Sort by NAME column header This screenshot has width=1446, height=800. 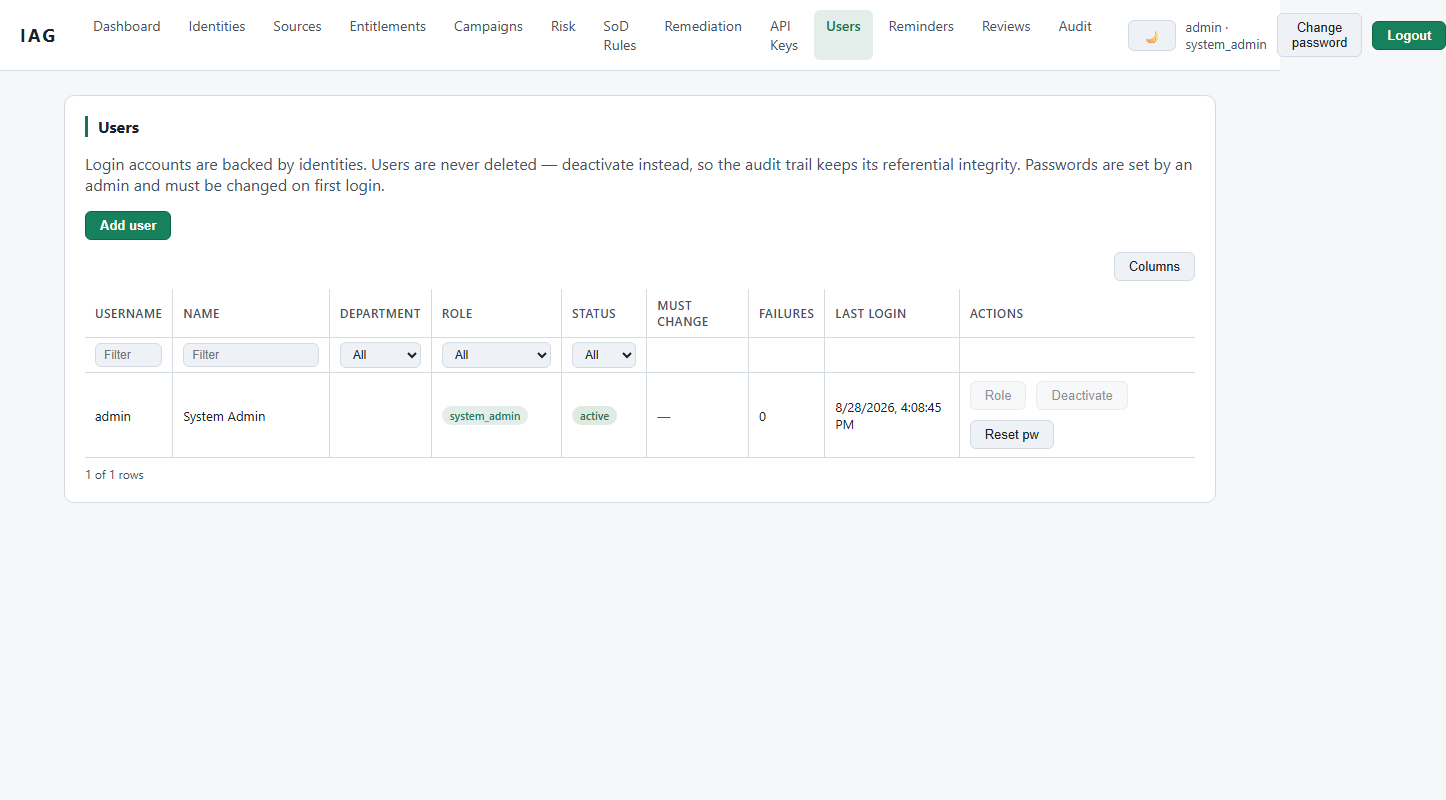tap(251, 313)
